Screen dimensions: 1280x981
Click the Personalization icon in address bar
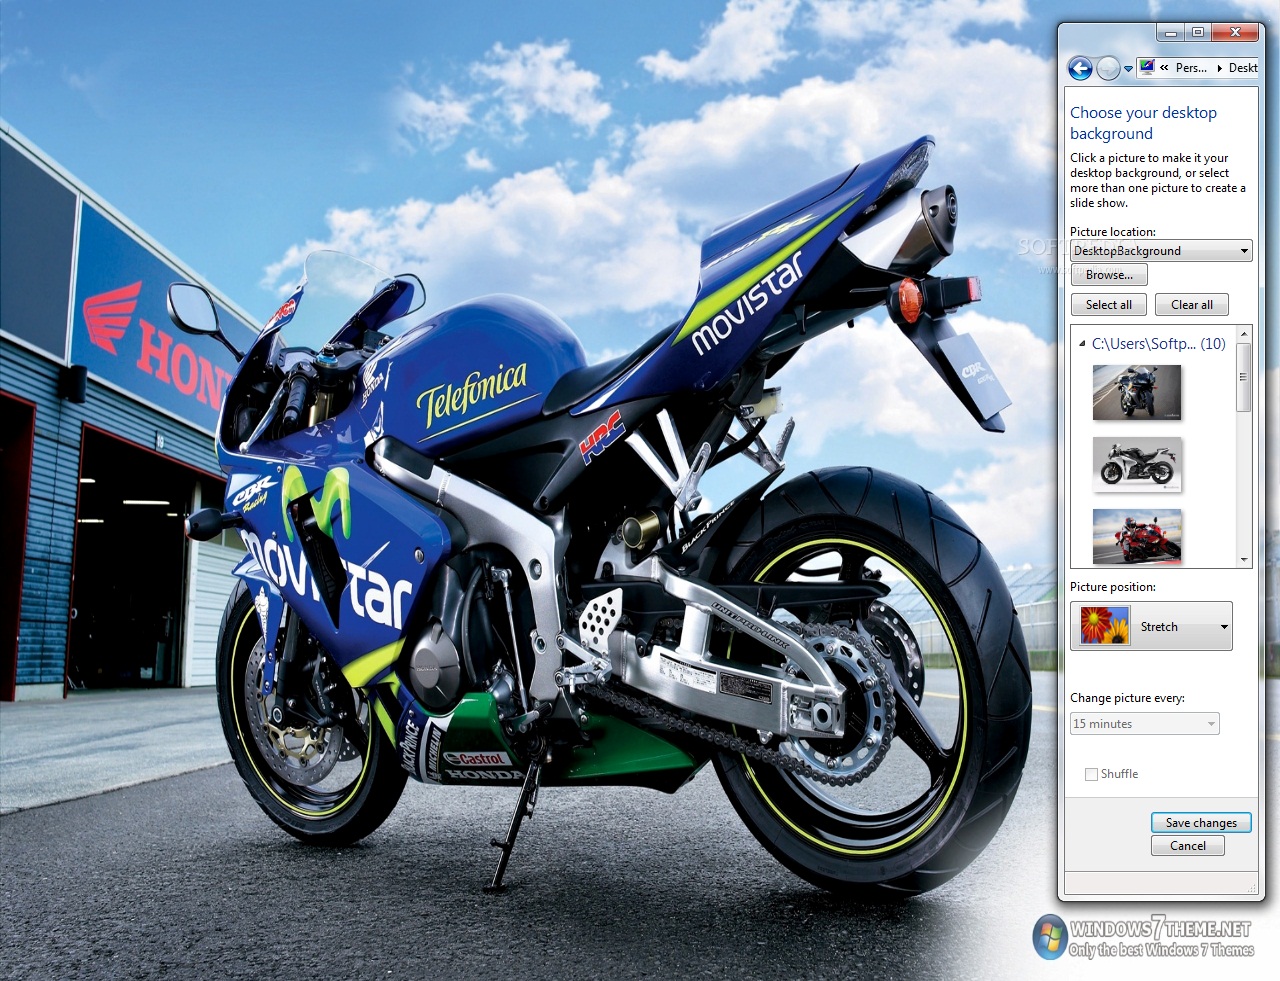1146,67
